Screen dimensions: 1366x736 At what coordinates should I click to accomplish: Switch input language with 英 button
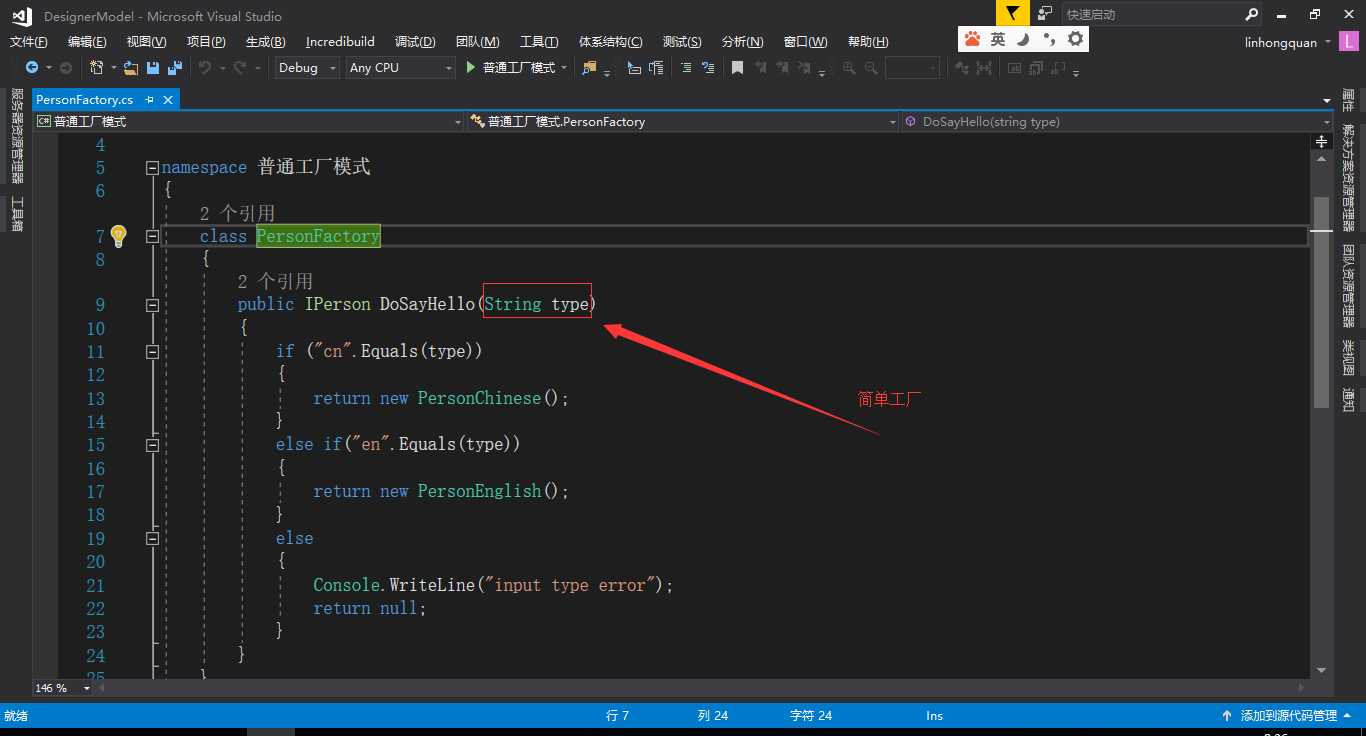click(998, 39)
